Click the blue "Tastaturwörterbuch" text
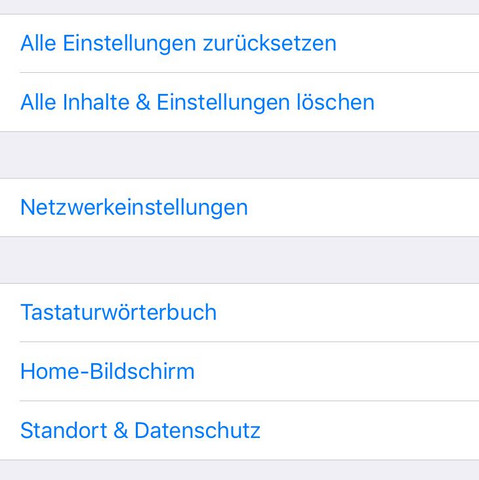The width and height of the screenshot is (479, 480). (x=119, y=313)
